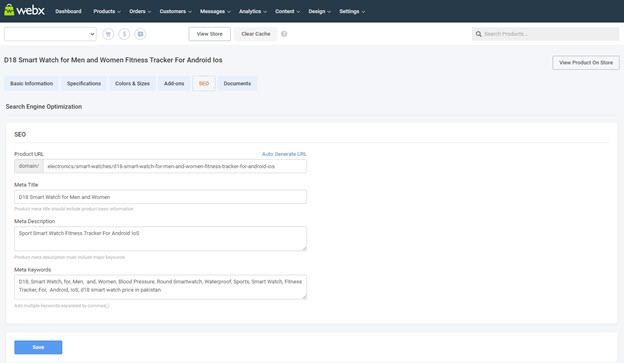Switch to the Colors & Sizes tab
Image resolution: width=624 pixels, height=363 pixels.
(133, 84)
